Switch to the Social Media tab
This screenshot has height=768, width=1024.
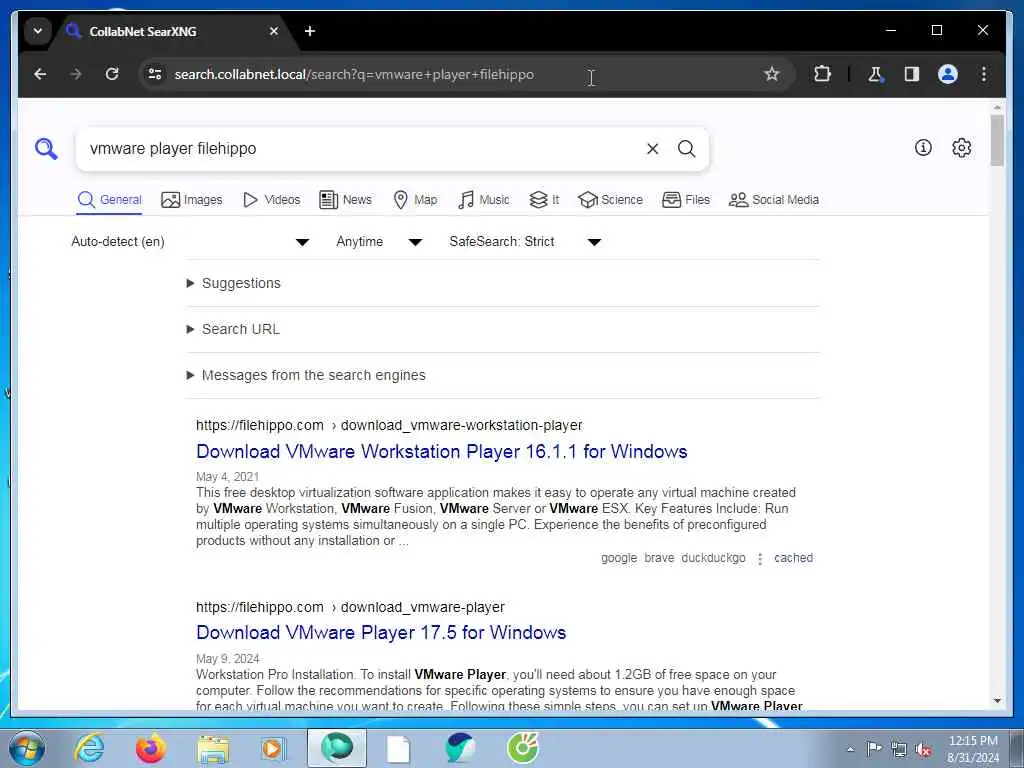[x=773, y=200]
